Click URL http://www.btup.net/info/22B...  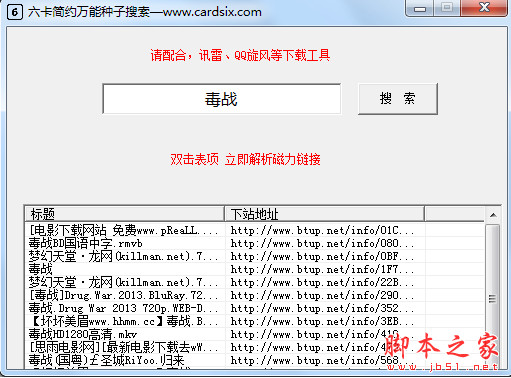322,282
